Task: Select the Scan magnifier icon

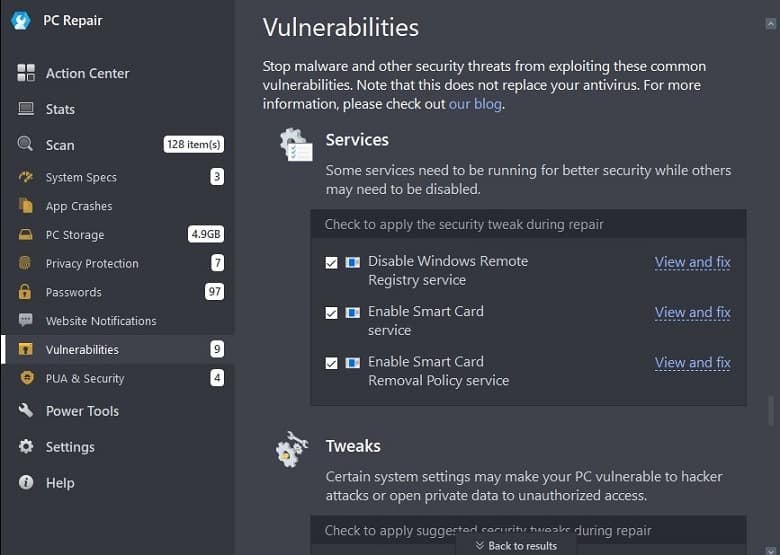Action: (x=25, y=144)
